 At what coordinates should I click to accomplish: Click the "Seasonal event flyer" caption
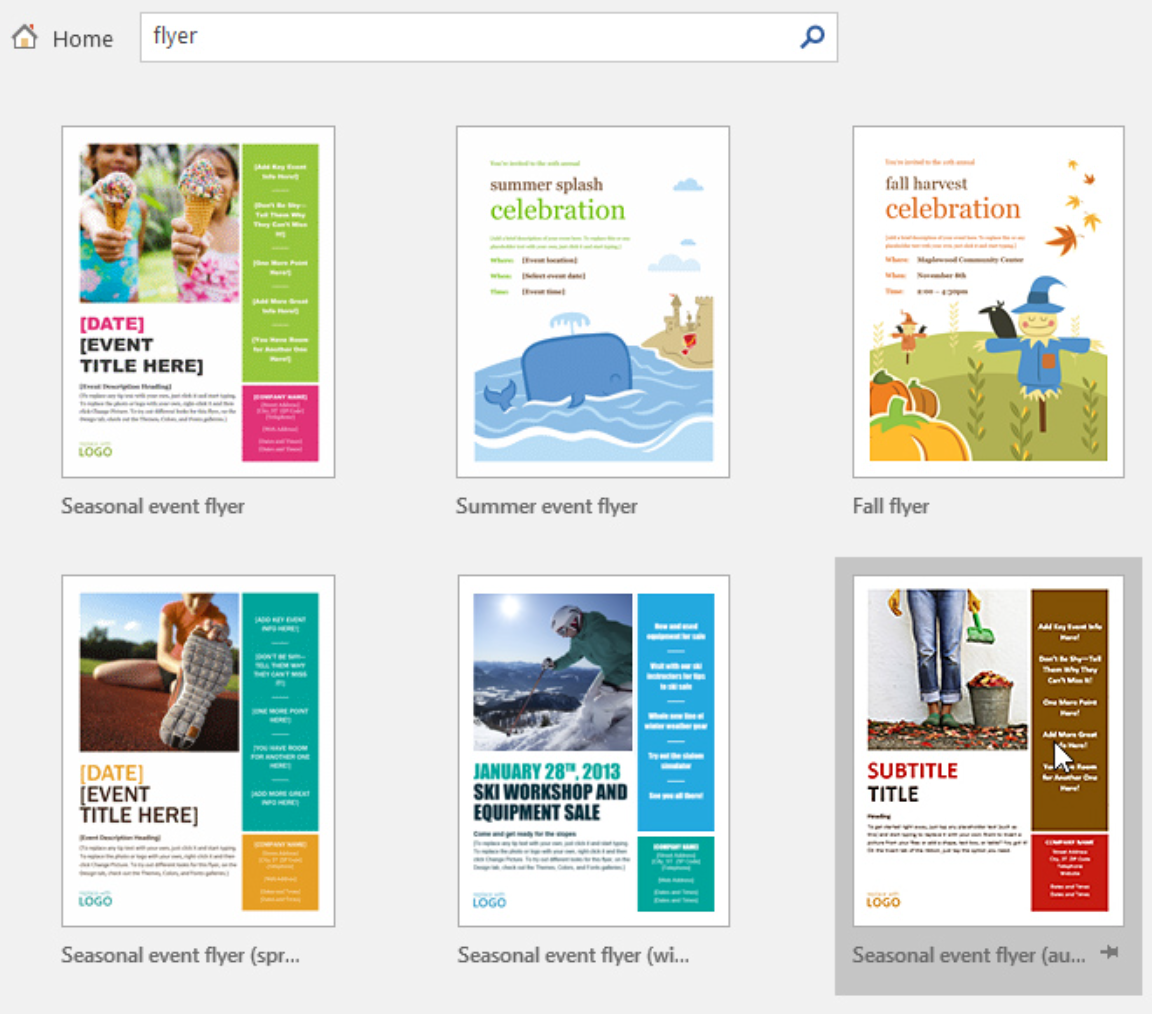(153, 506)
